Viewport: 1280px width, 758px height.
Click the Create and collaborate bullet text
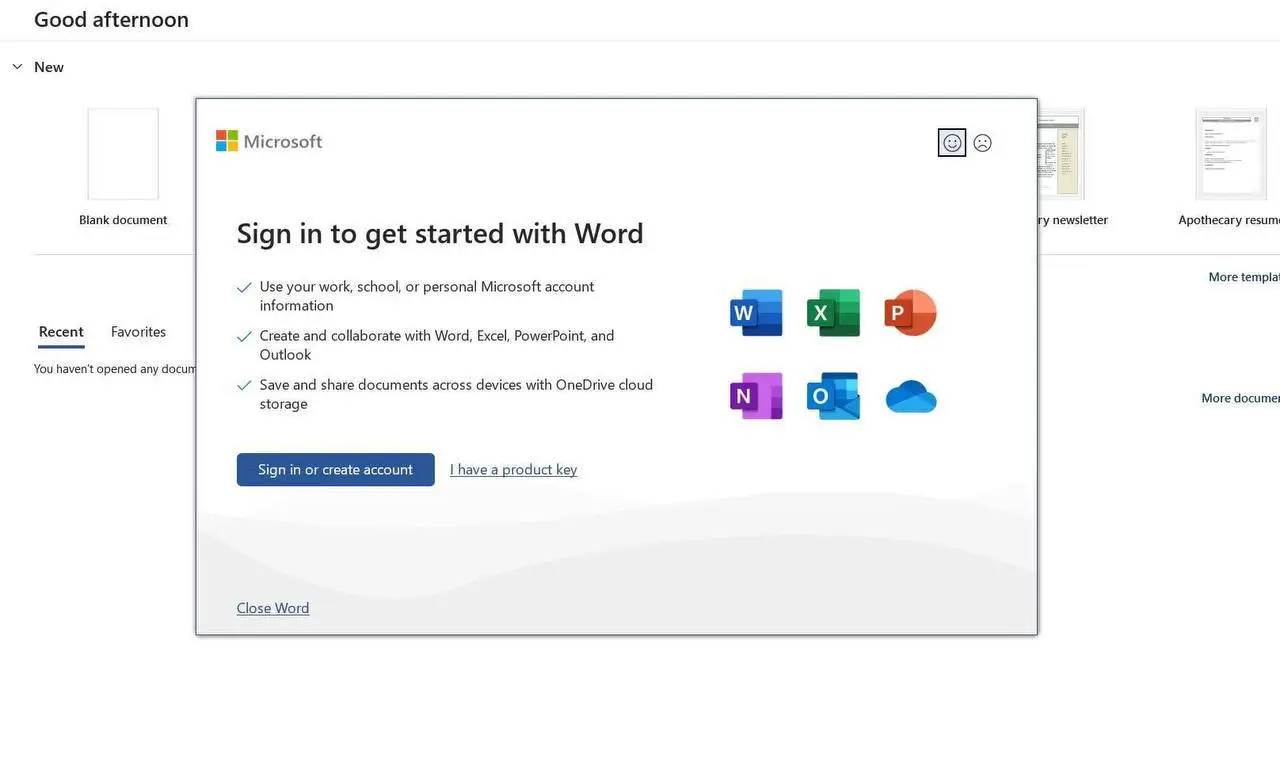click(437, 345)
